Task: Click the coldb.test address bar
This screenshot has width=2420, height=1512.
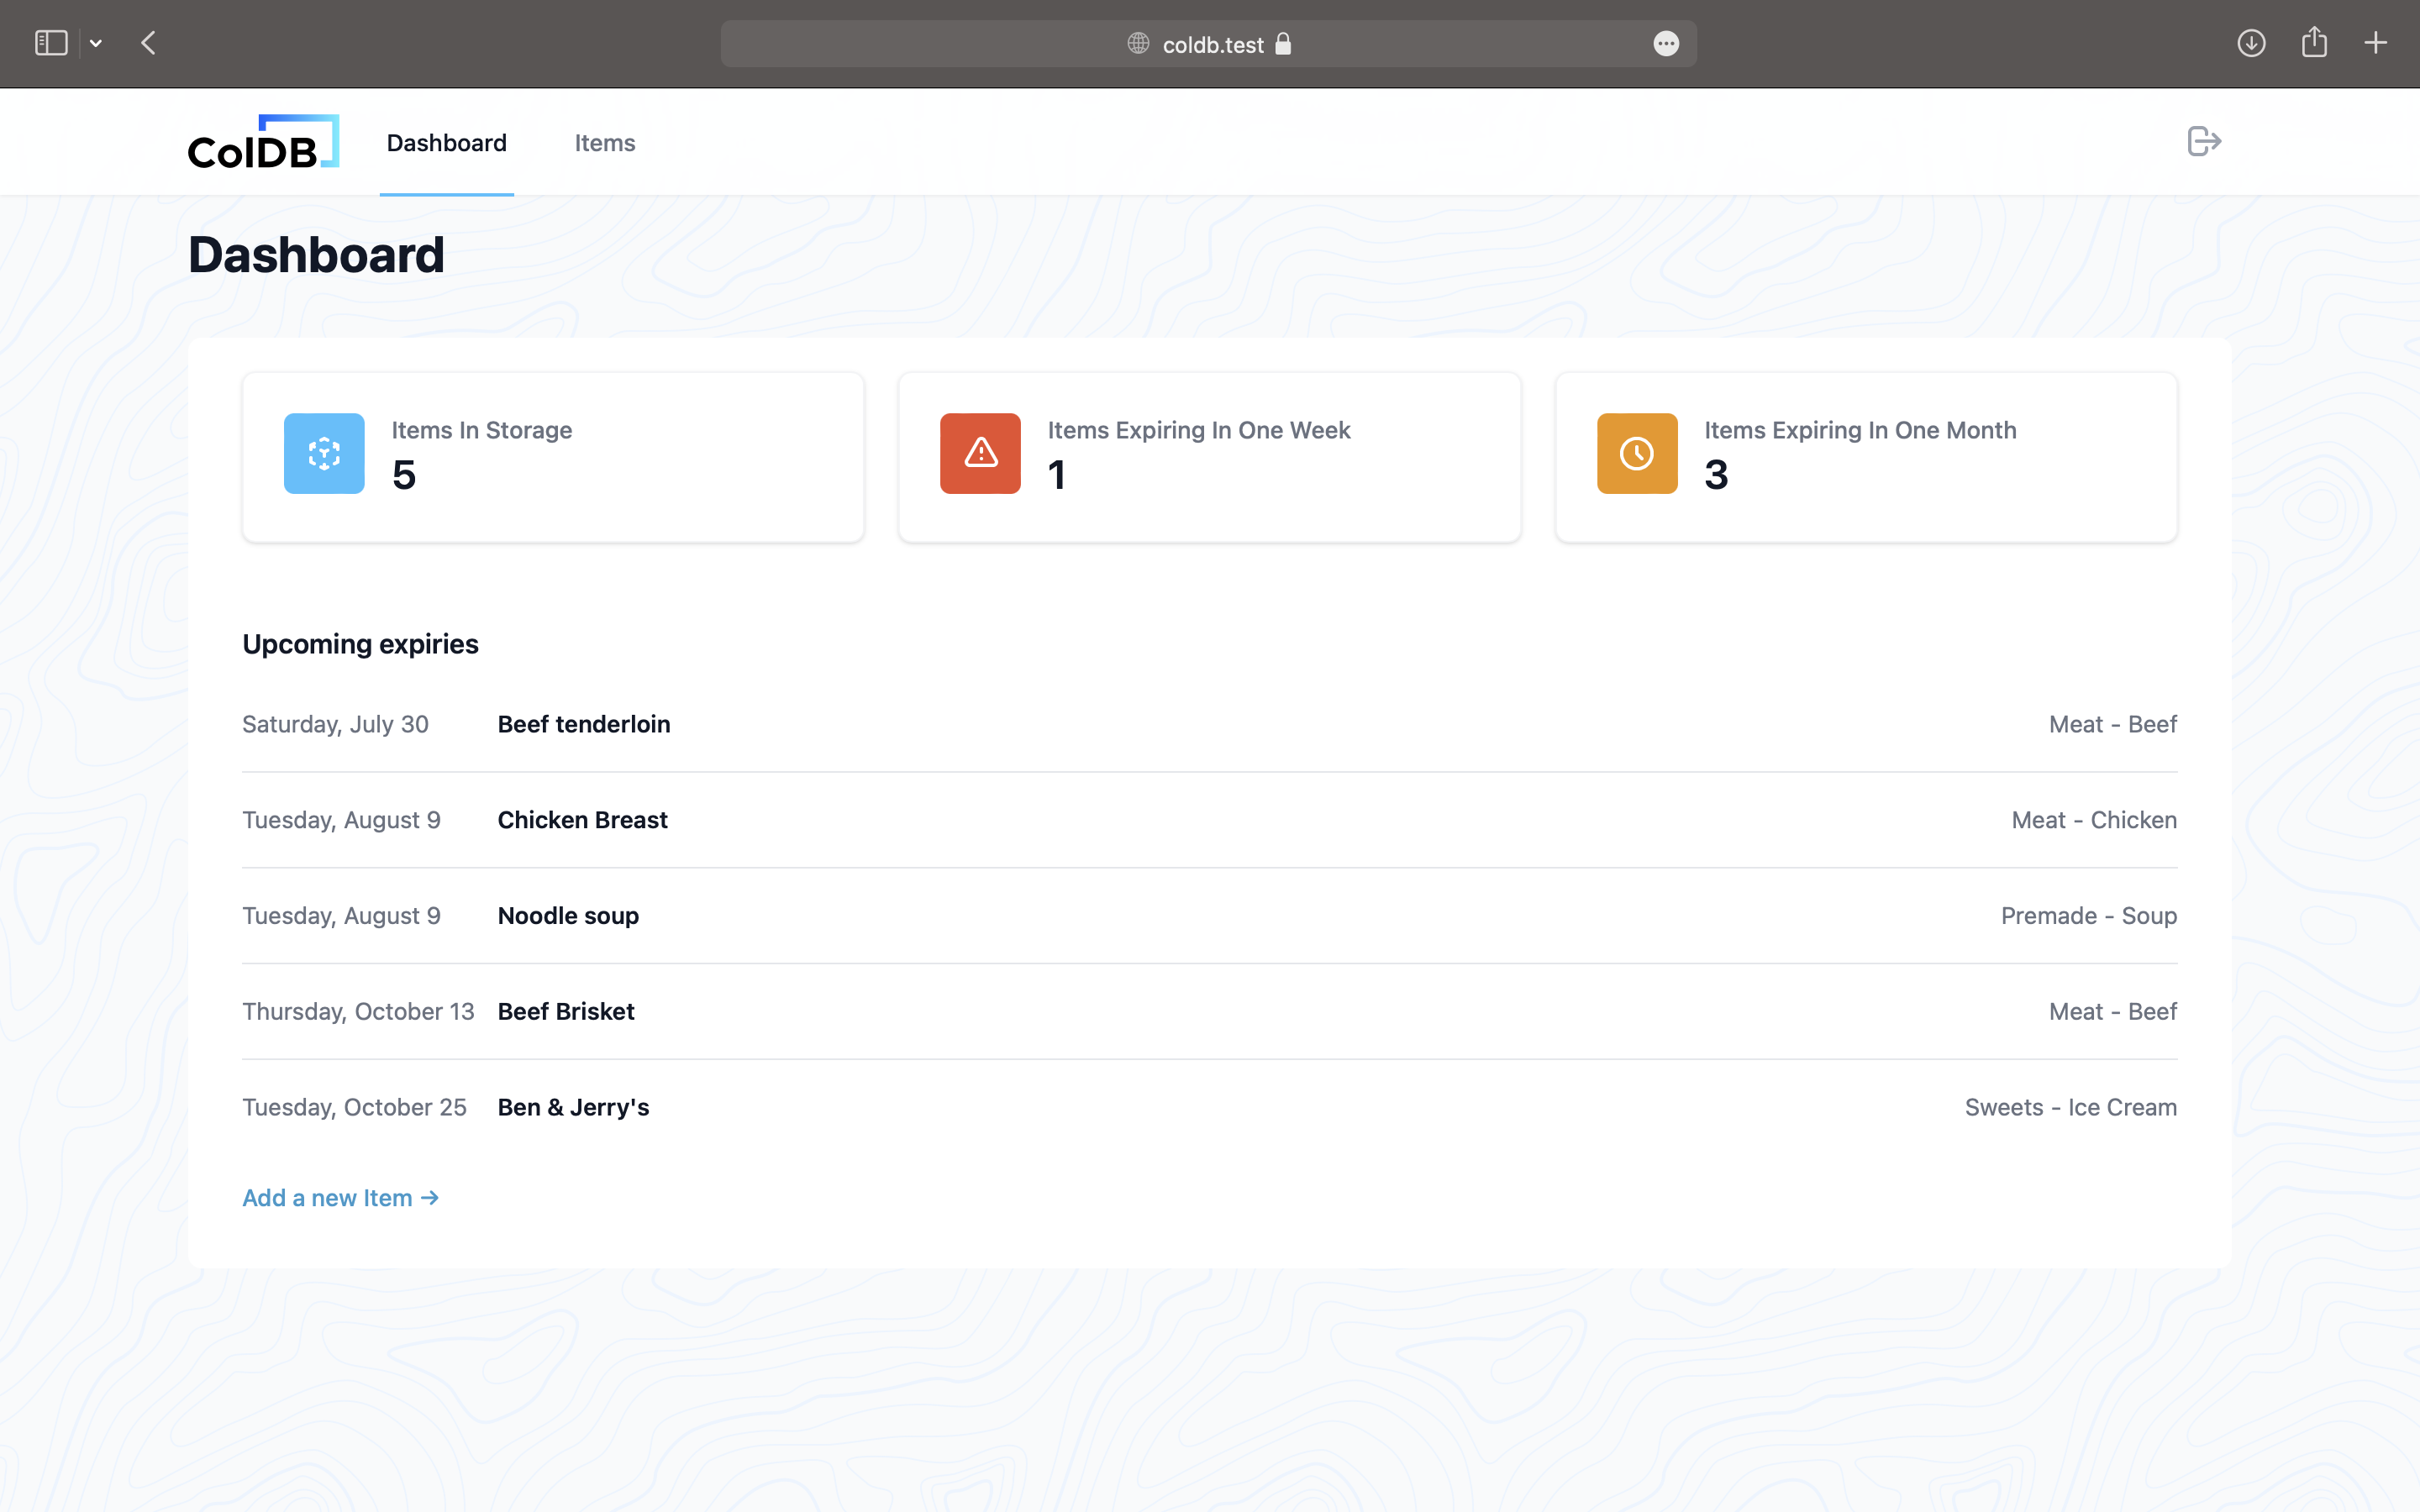Action: click(1209, 44)
